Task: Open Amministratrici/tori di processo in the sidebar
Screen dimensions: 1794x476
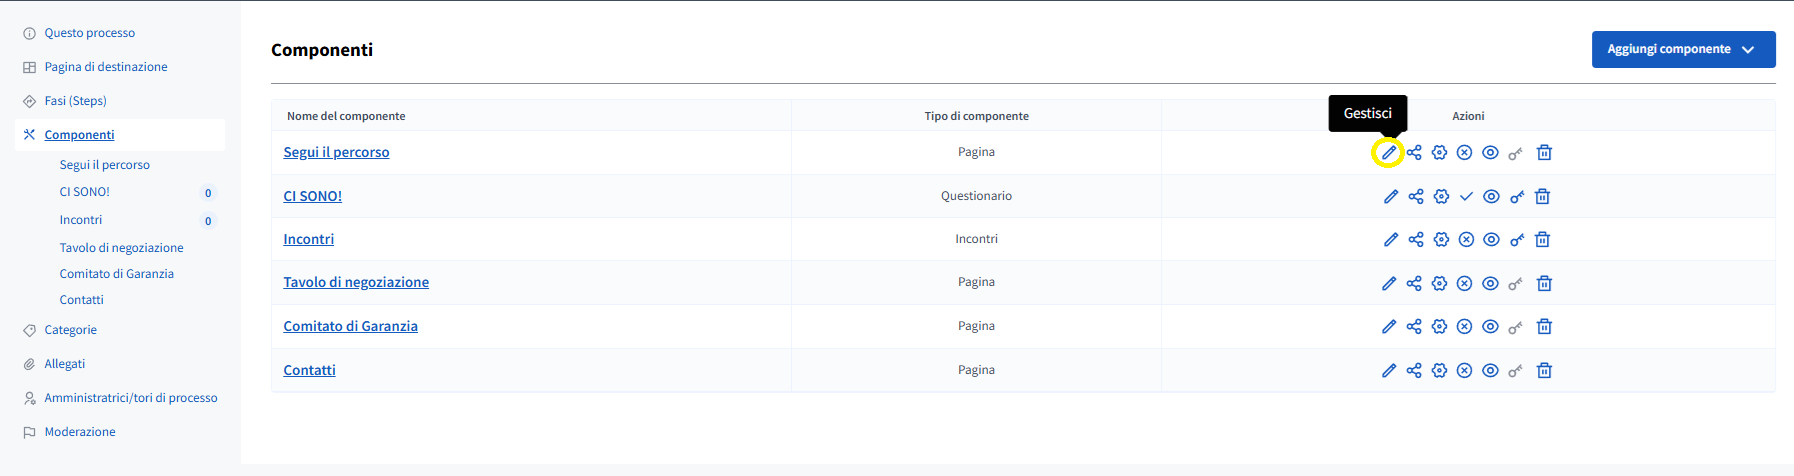Action: (130, 398)
